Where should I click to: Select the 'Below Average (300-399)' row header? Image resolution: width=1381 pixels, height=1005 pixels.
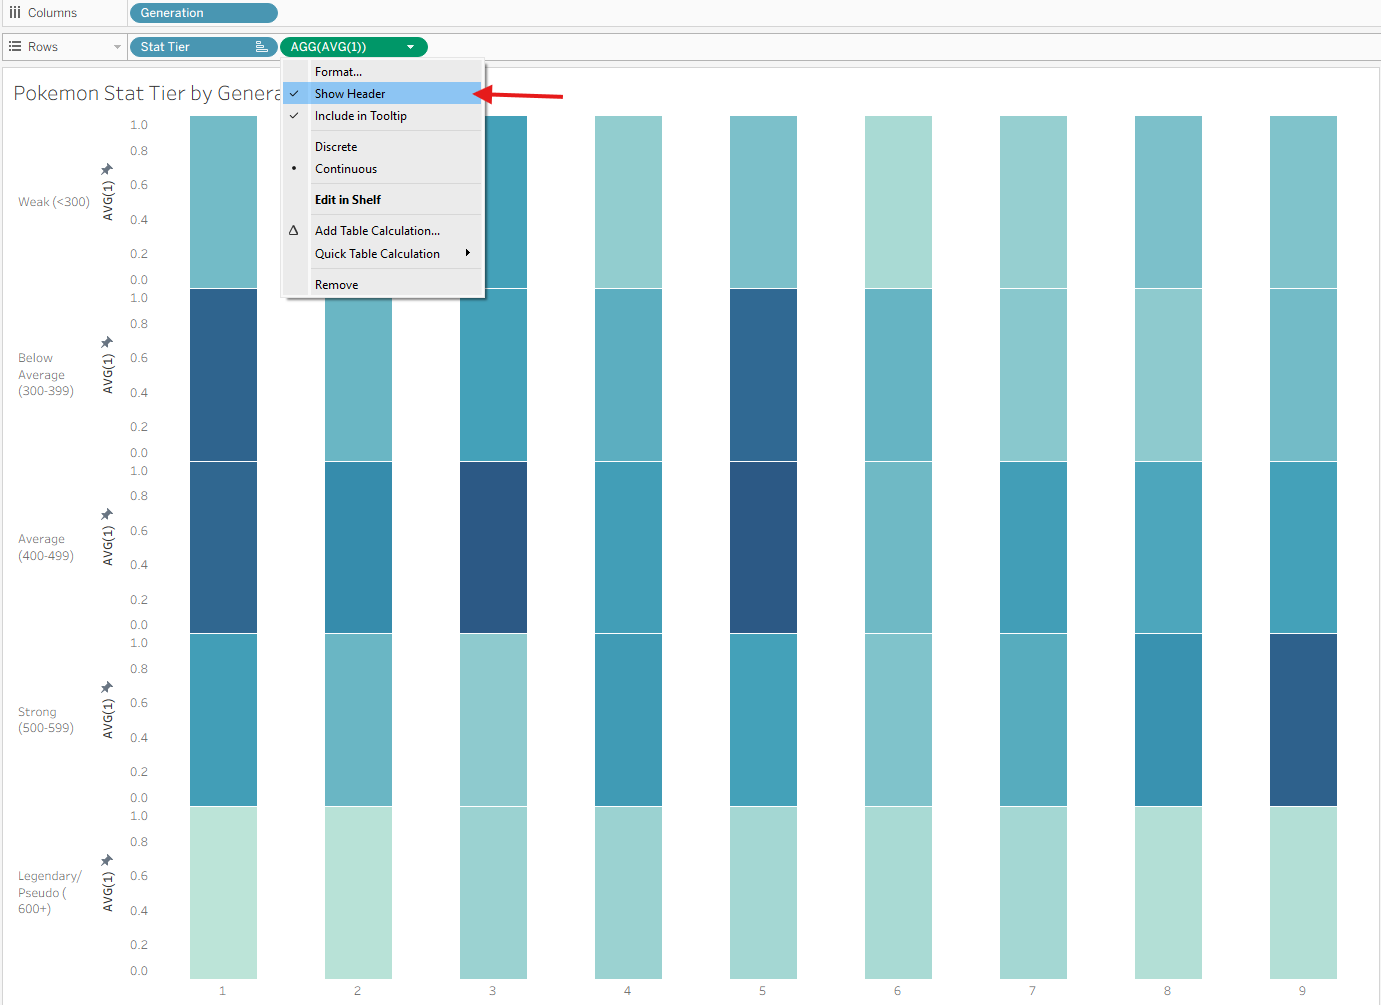tap(46, 374)
